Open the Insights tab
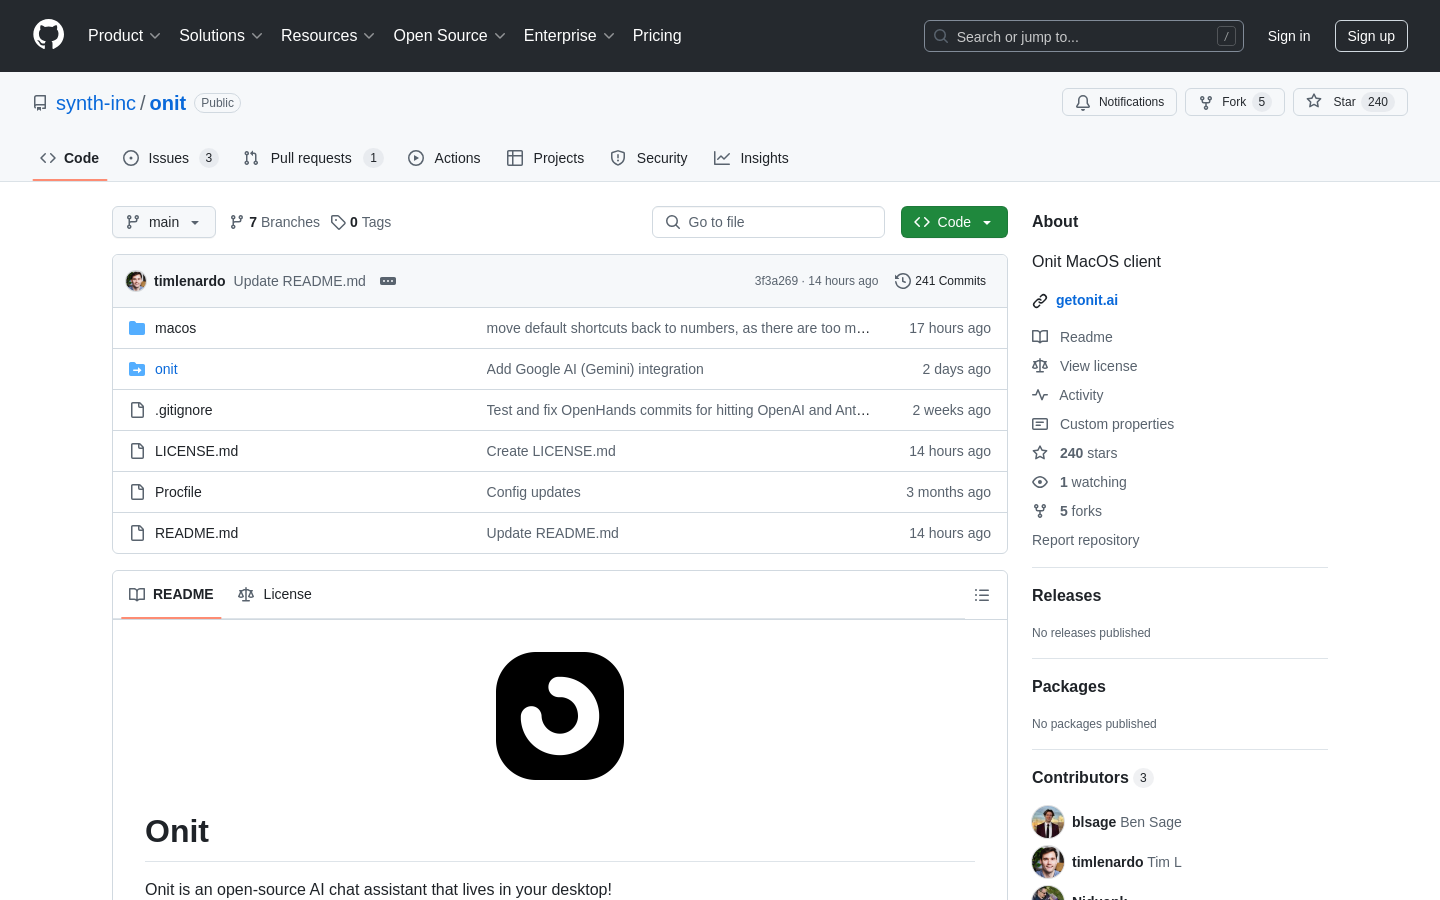 pos(751,158)
